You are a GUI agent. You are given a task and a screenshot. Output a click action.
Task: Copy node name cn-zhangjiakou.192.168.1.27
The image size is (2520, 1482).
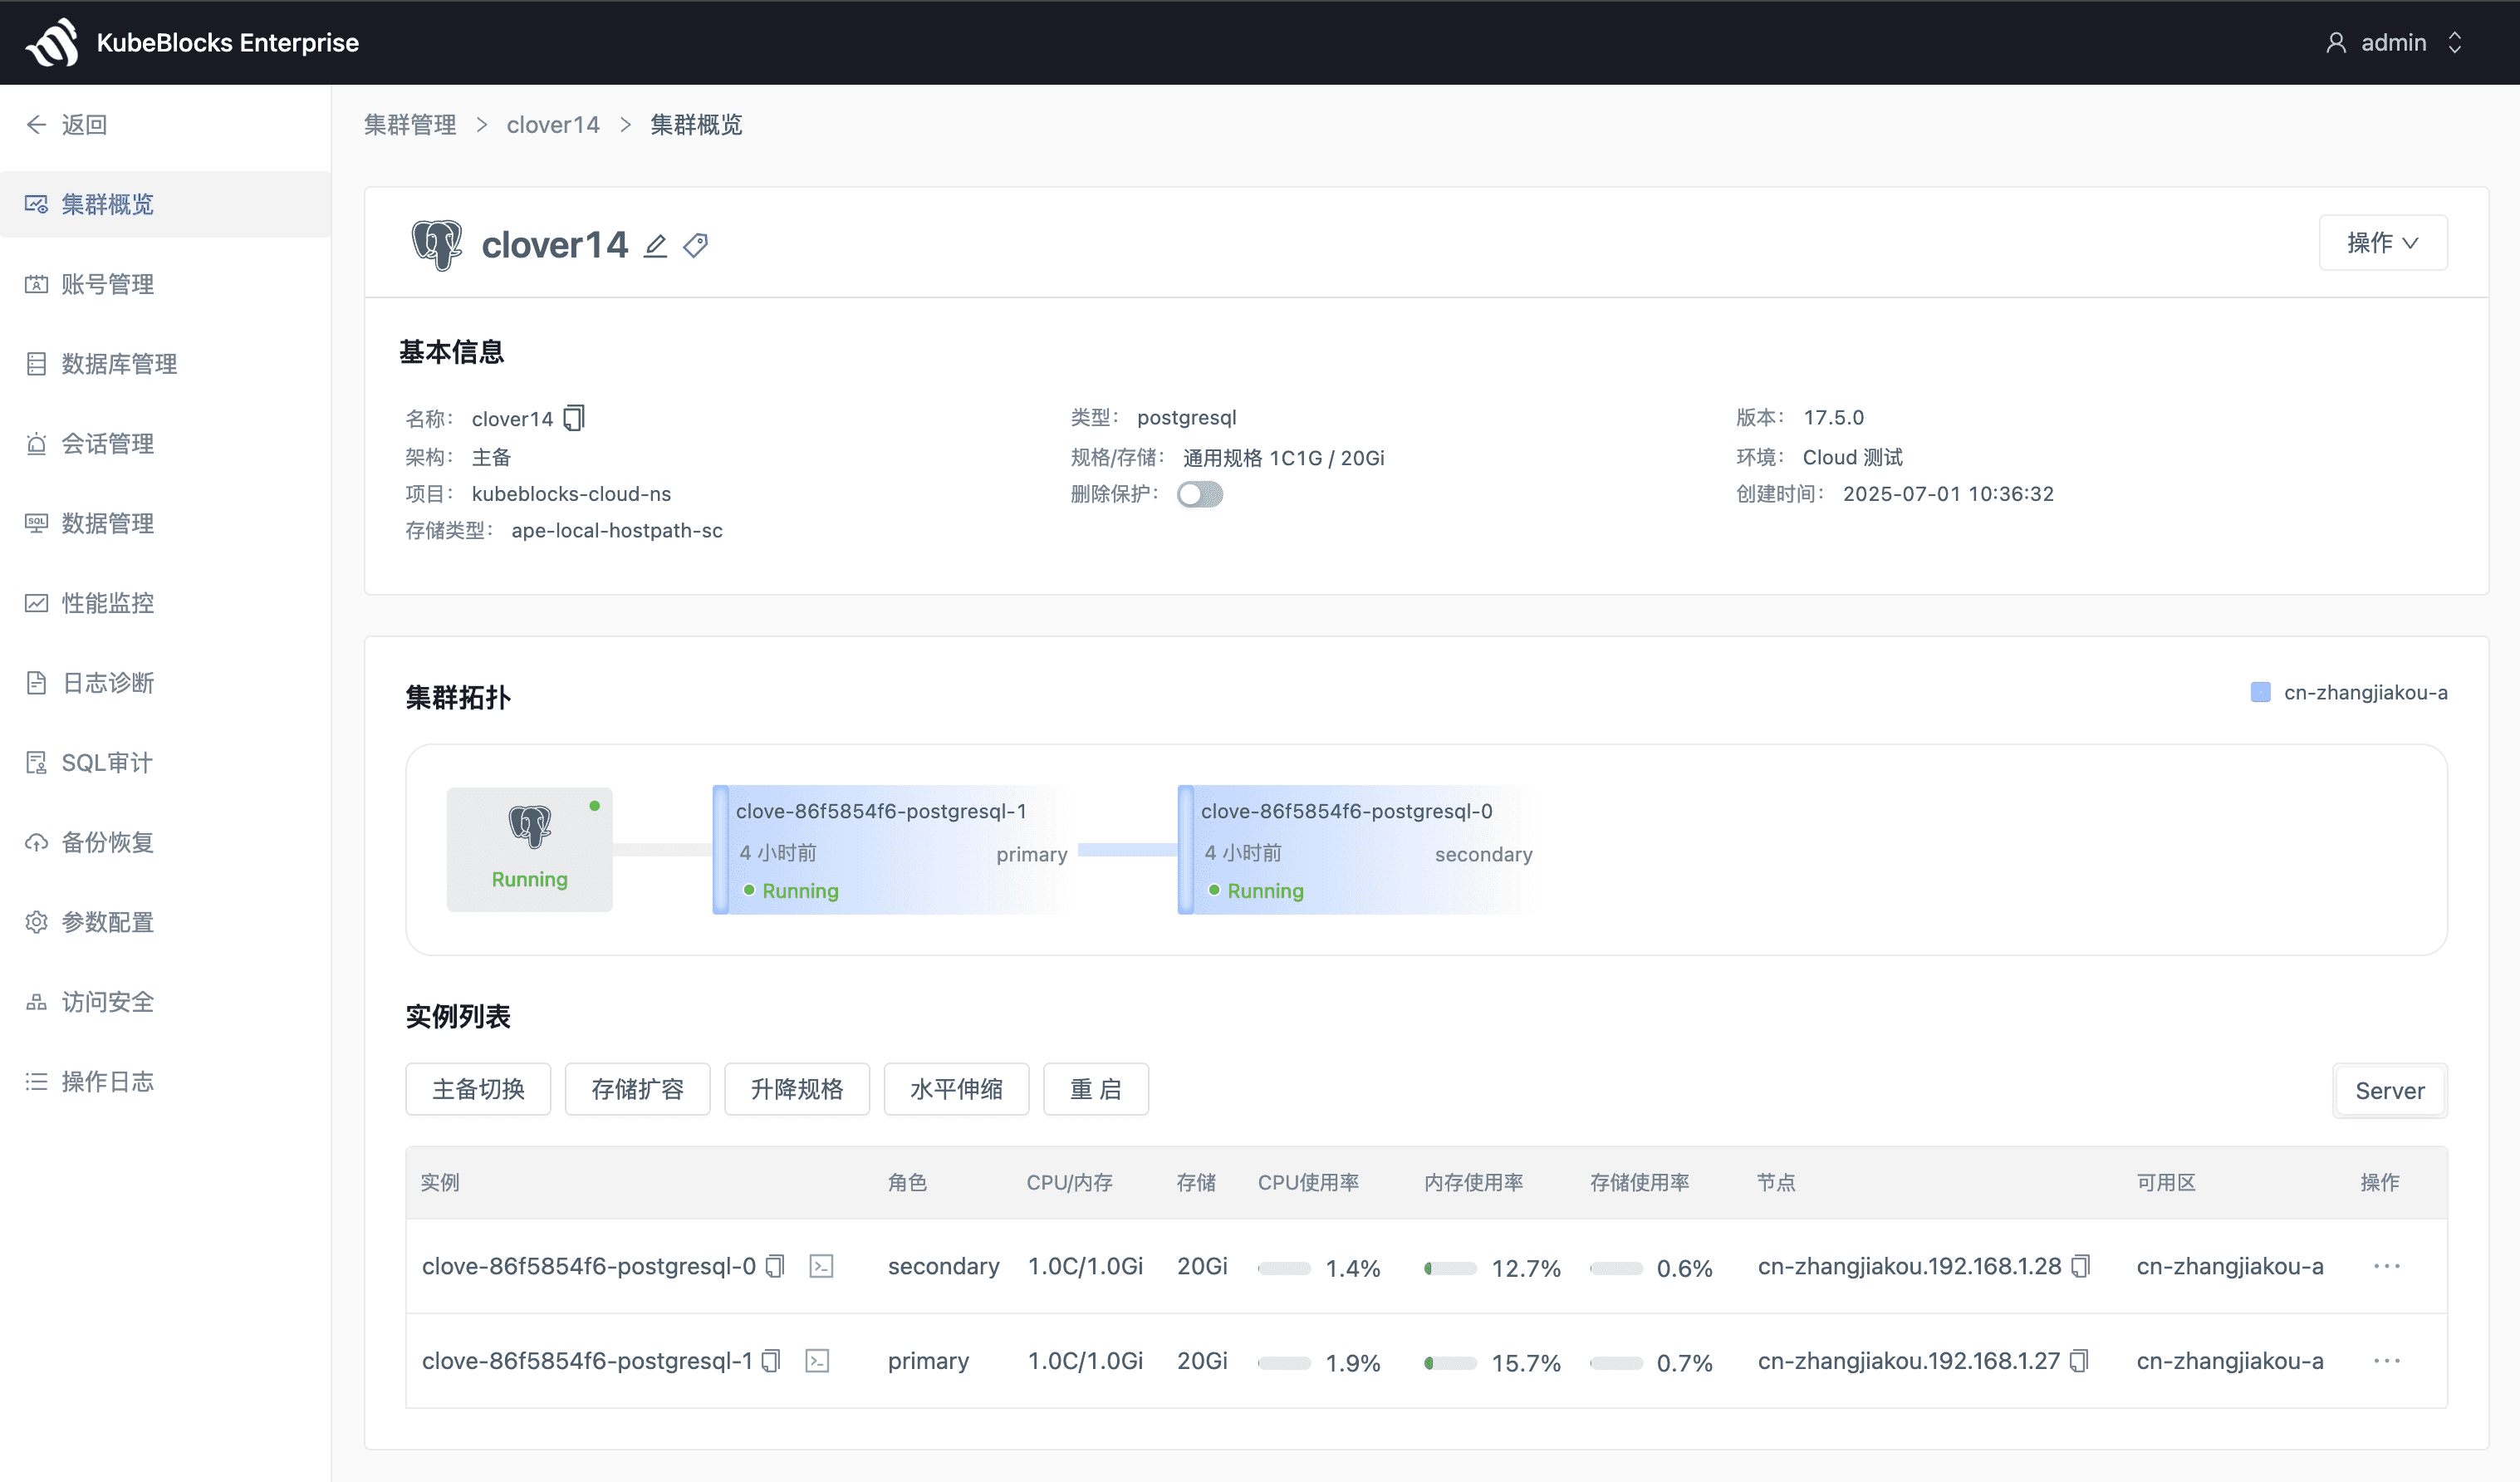click(x=2079, y=1361)
